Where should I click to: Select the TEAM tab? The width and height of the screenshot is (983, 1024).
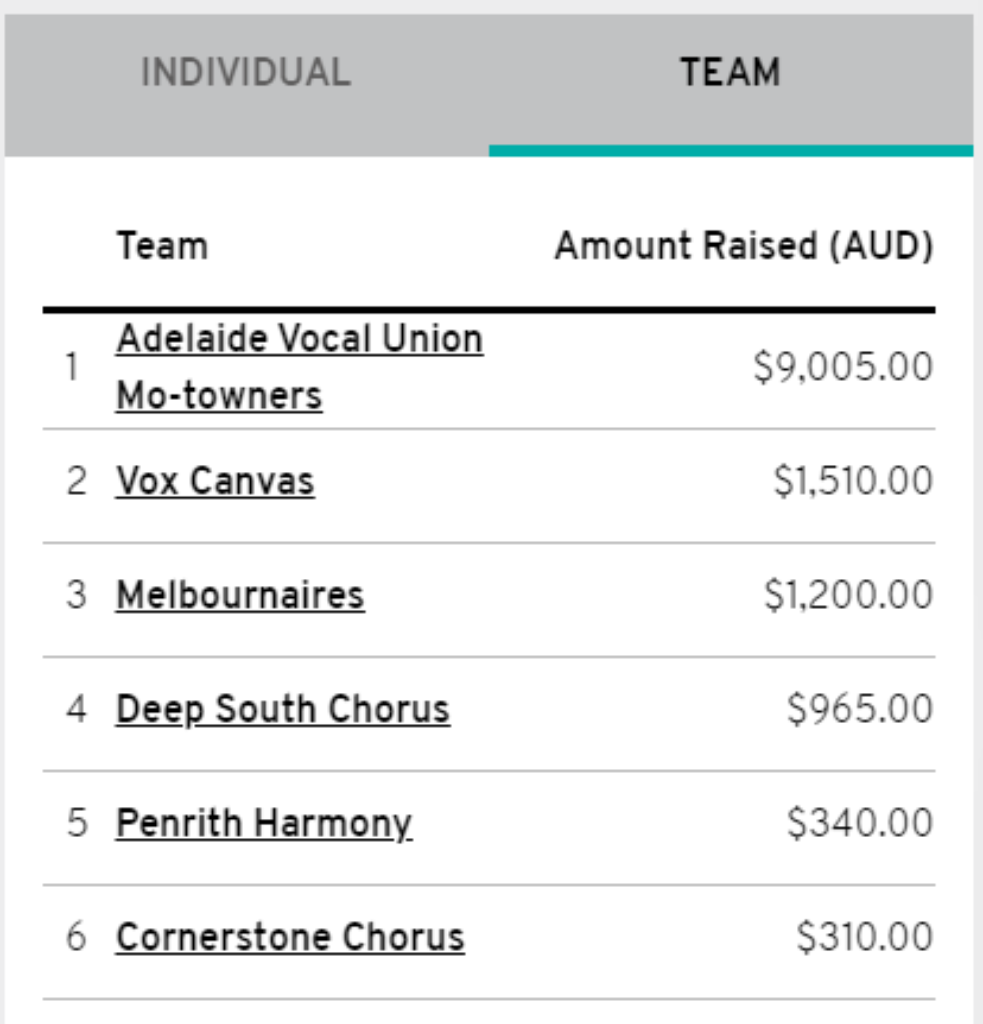click(730, 72)
